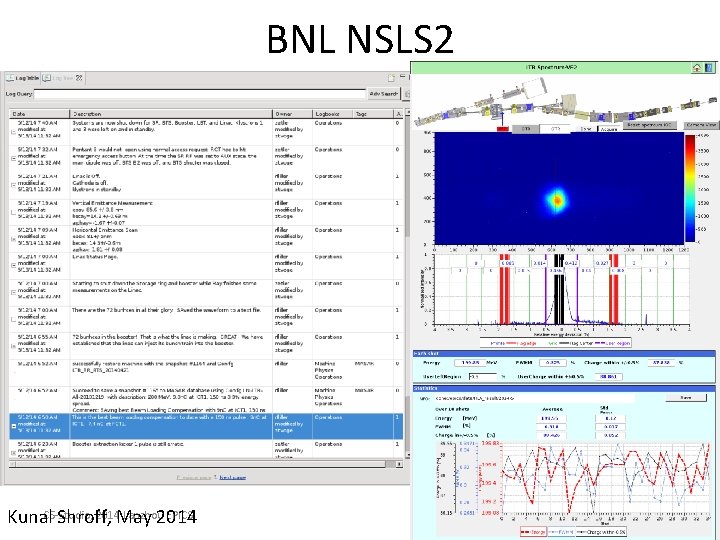Go to Previous page link
The image size is (720, 540).
tap(194, 478)
